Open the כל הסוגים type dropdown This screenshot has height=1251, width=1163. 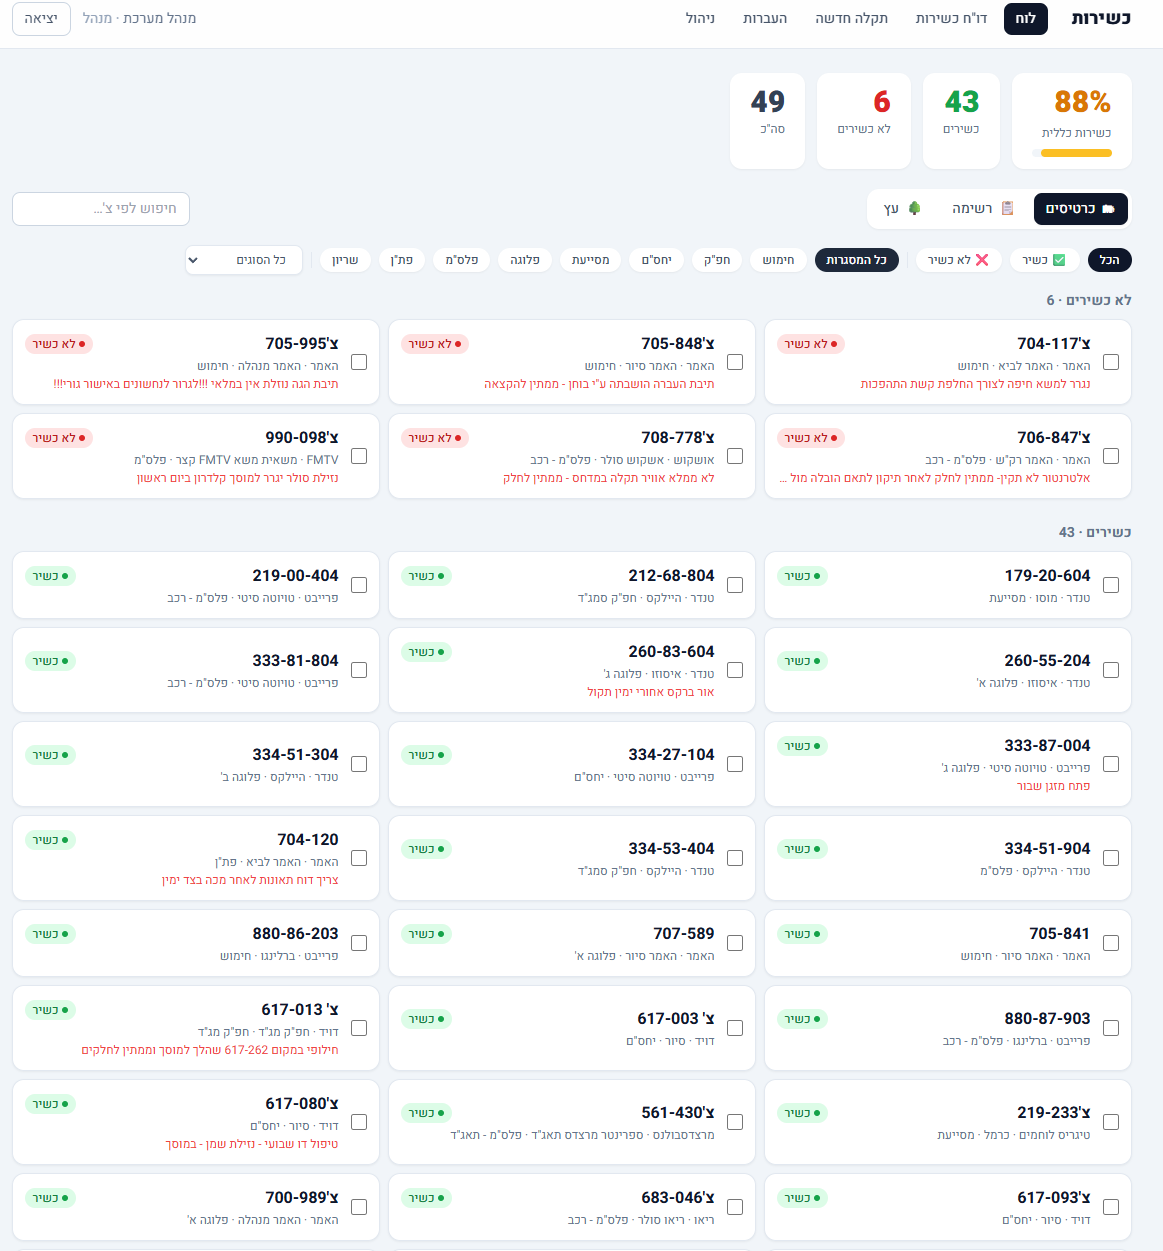[x=244, y=260]
